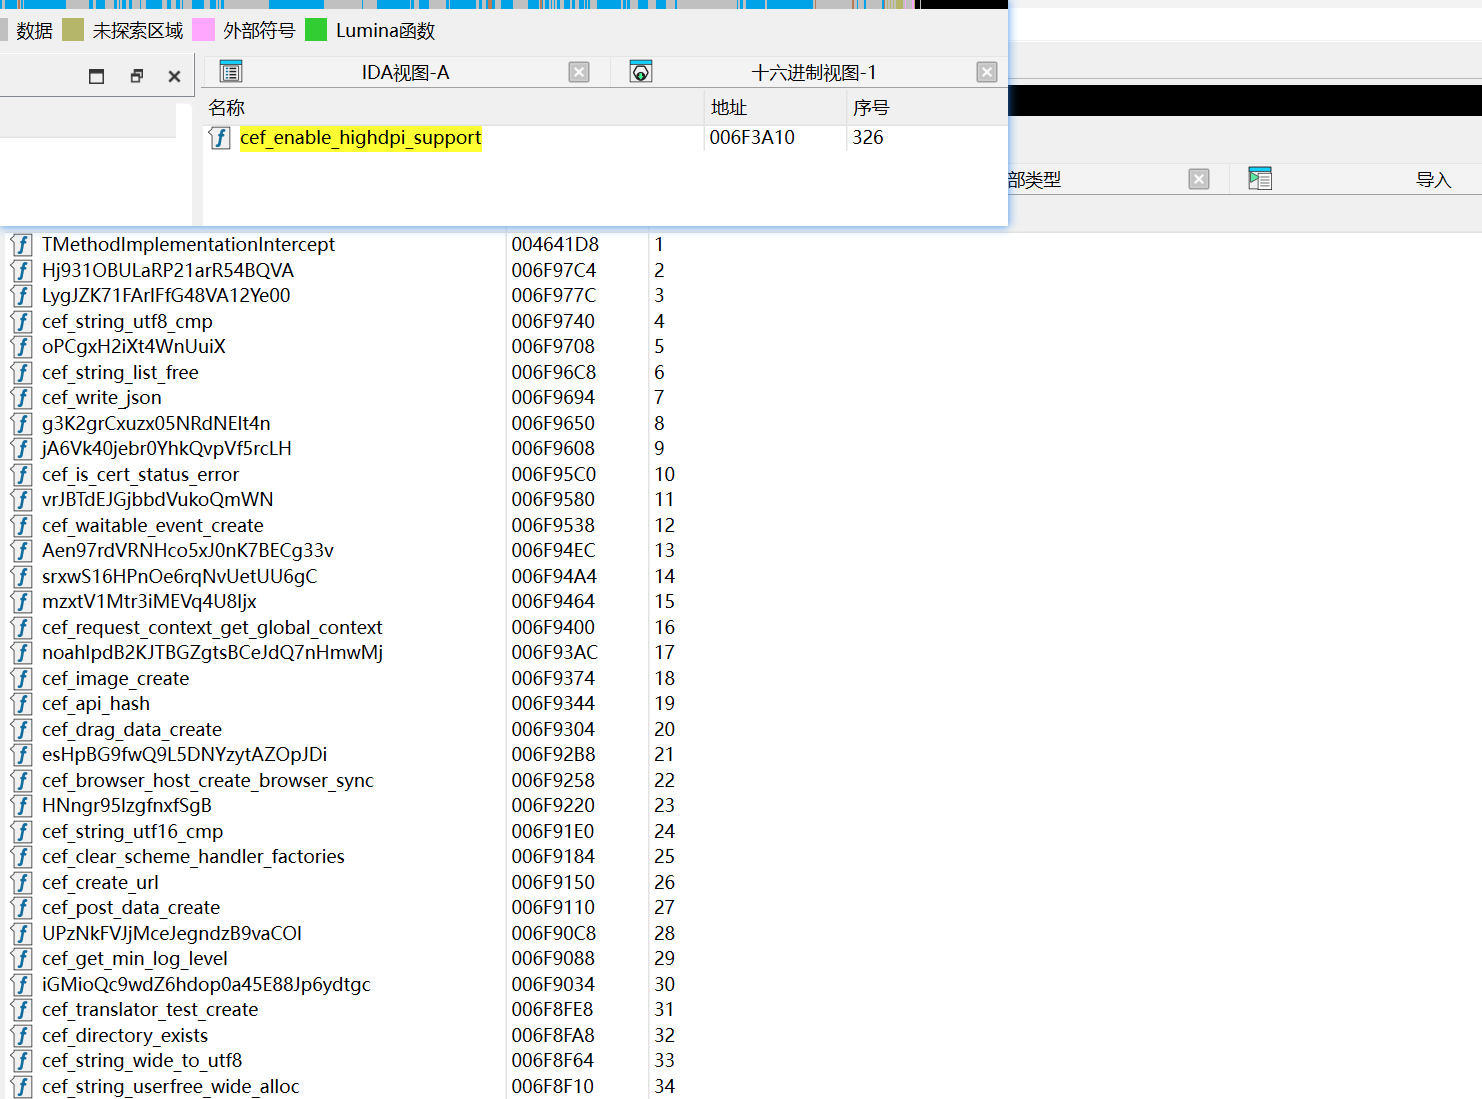This screenshot has height=1099, width=1482.
Task: Click function icon next to cef_api_hash
Action: click(x=21, y=704)
